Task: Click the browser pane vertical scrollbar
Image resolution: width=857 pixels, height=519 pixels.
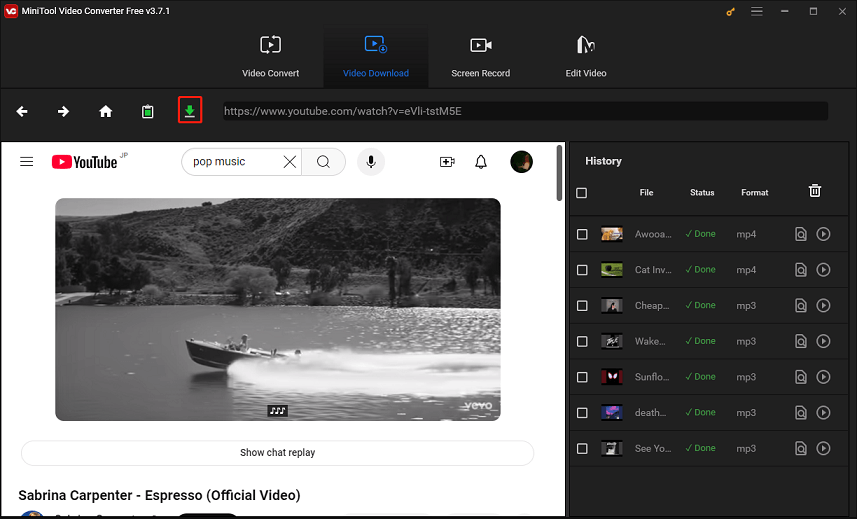Action: point(559,173)
